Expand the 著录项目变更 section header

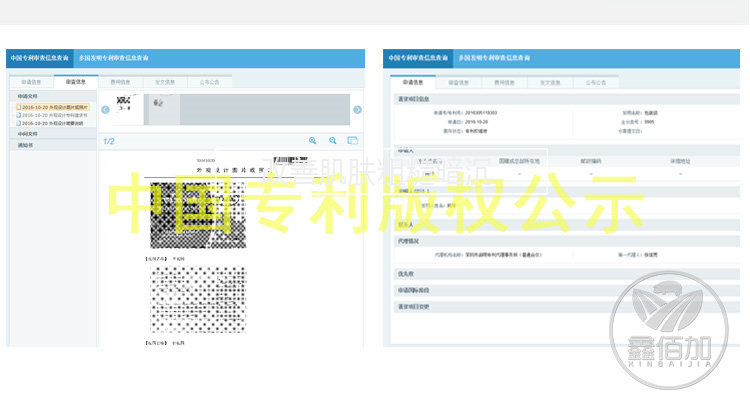567,306
